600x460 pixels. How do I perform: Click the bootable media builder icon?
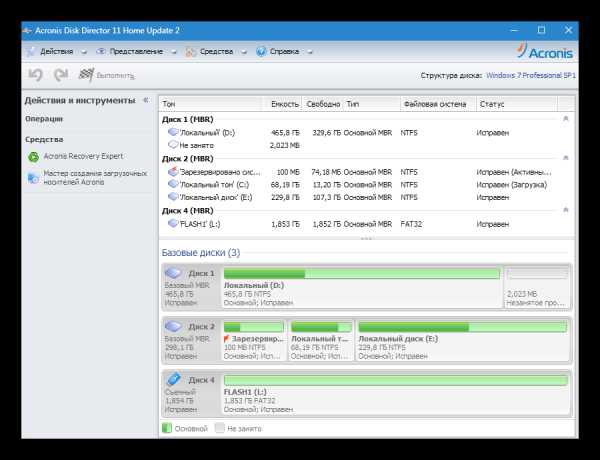pos(33,178)
